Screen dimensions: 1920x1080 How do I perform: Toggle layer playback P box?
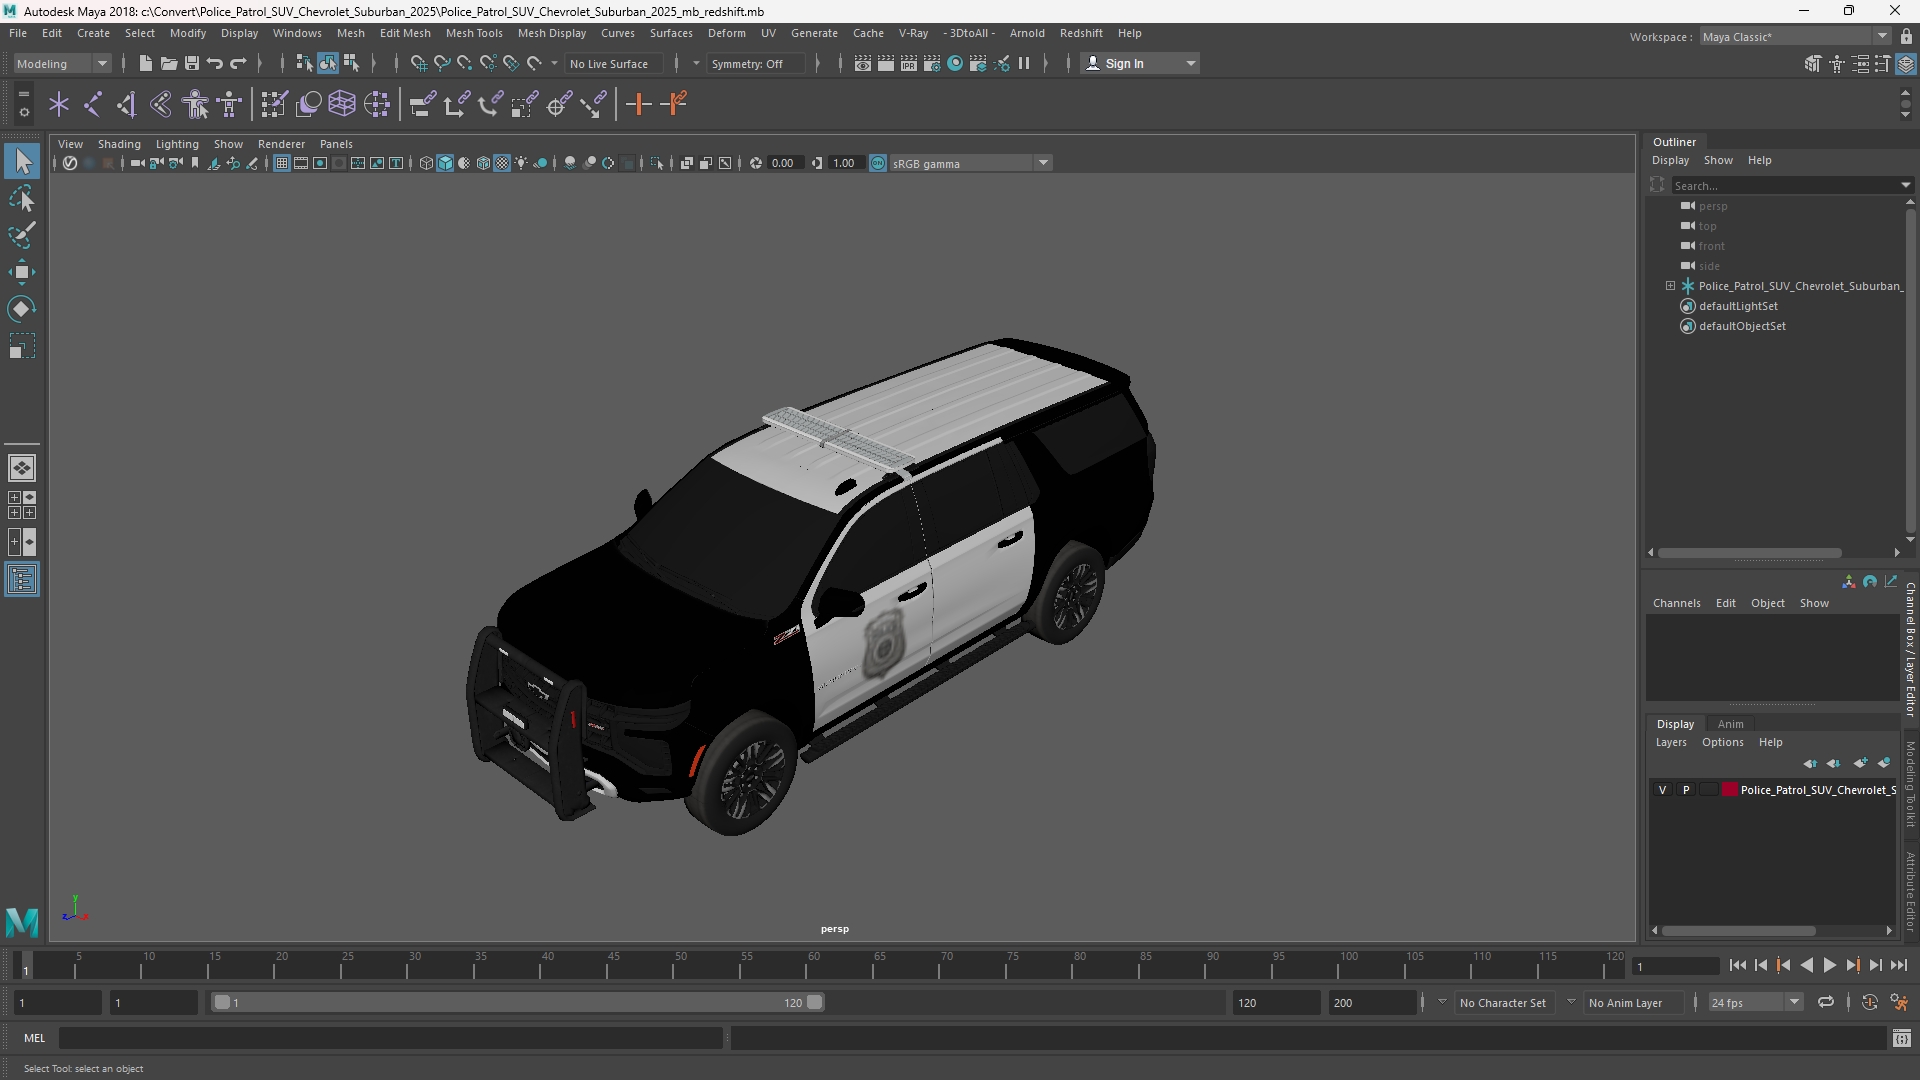(x=1686, y=790)
